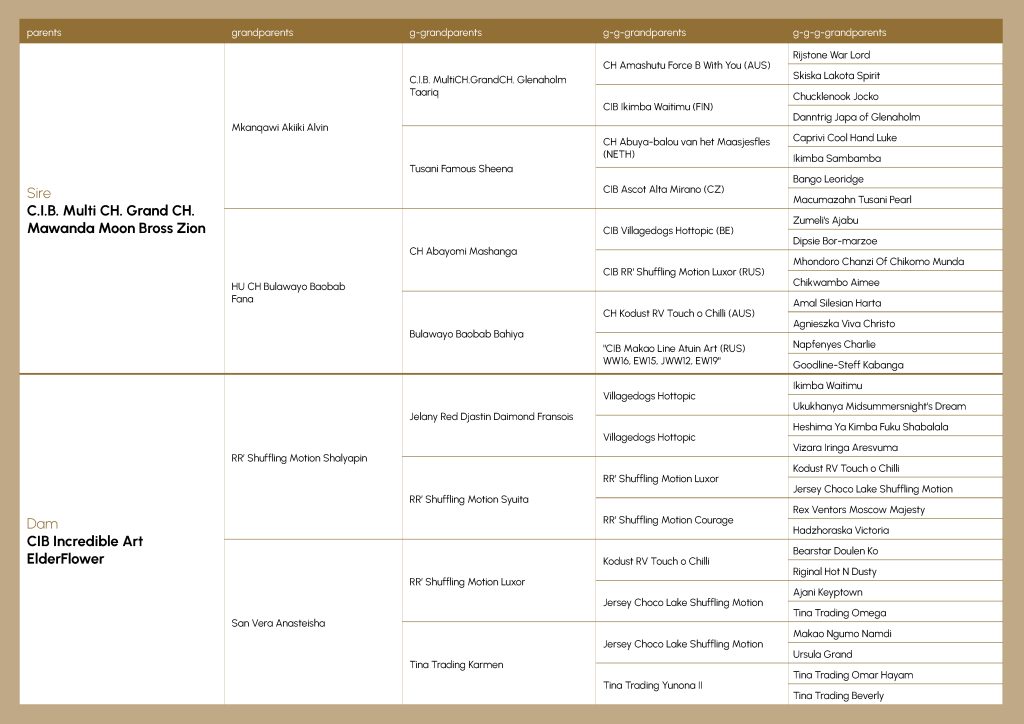Click 'Hadzhoraska Victoria'

840,530
